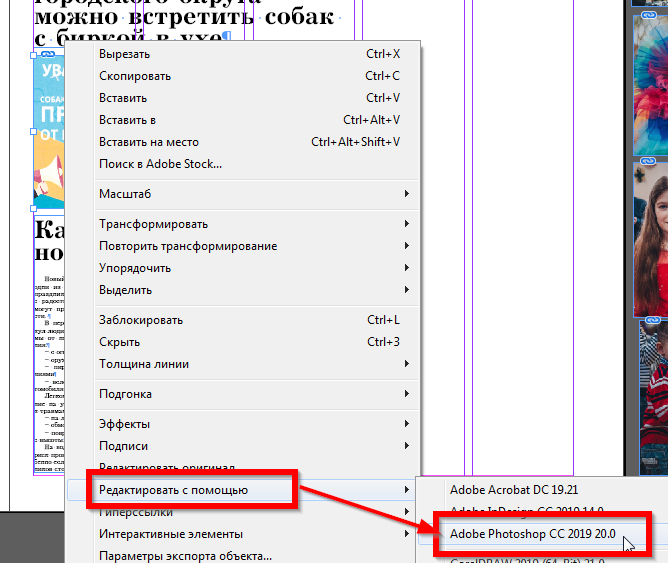Click link badge on selected image frame
This screenshot has height=563, width=668.
coord(47,54)
